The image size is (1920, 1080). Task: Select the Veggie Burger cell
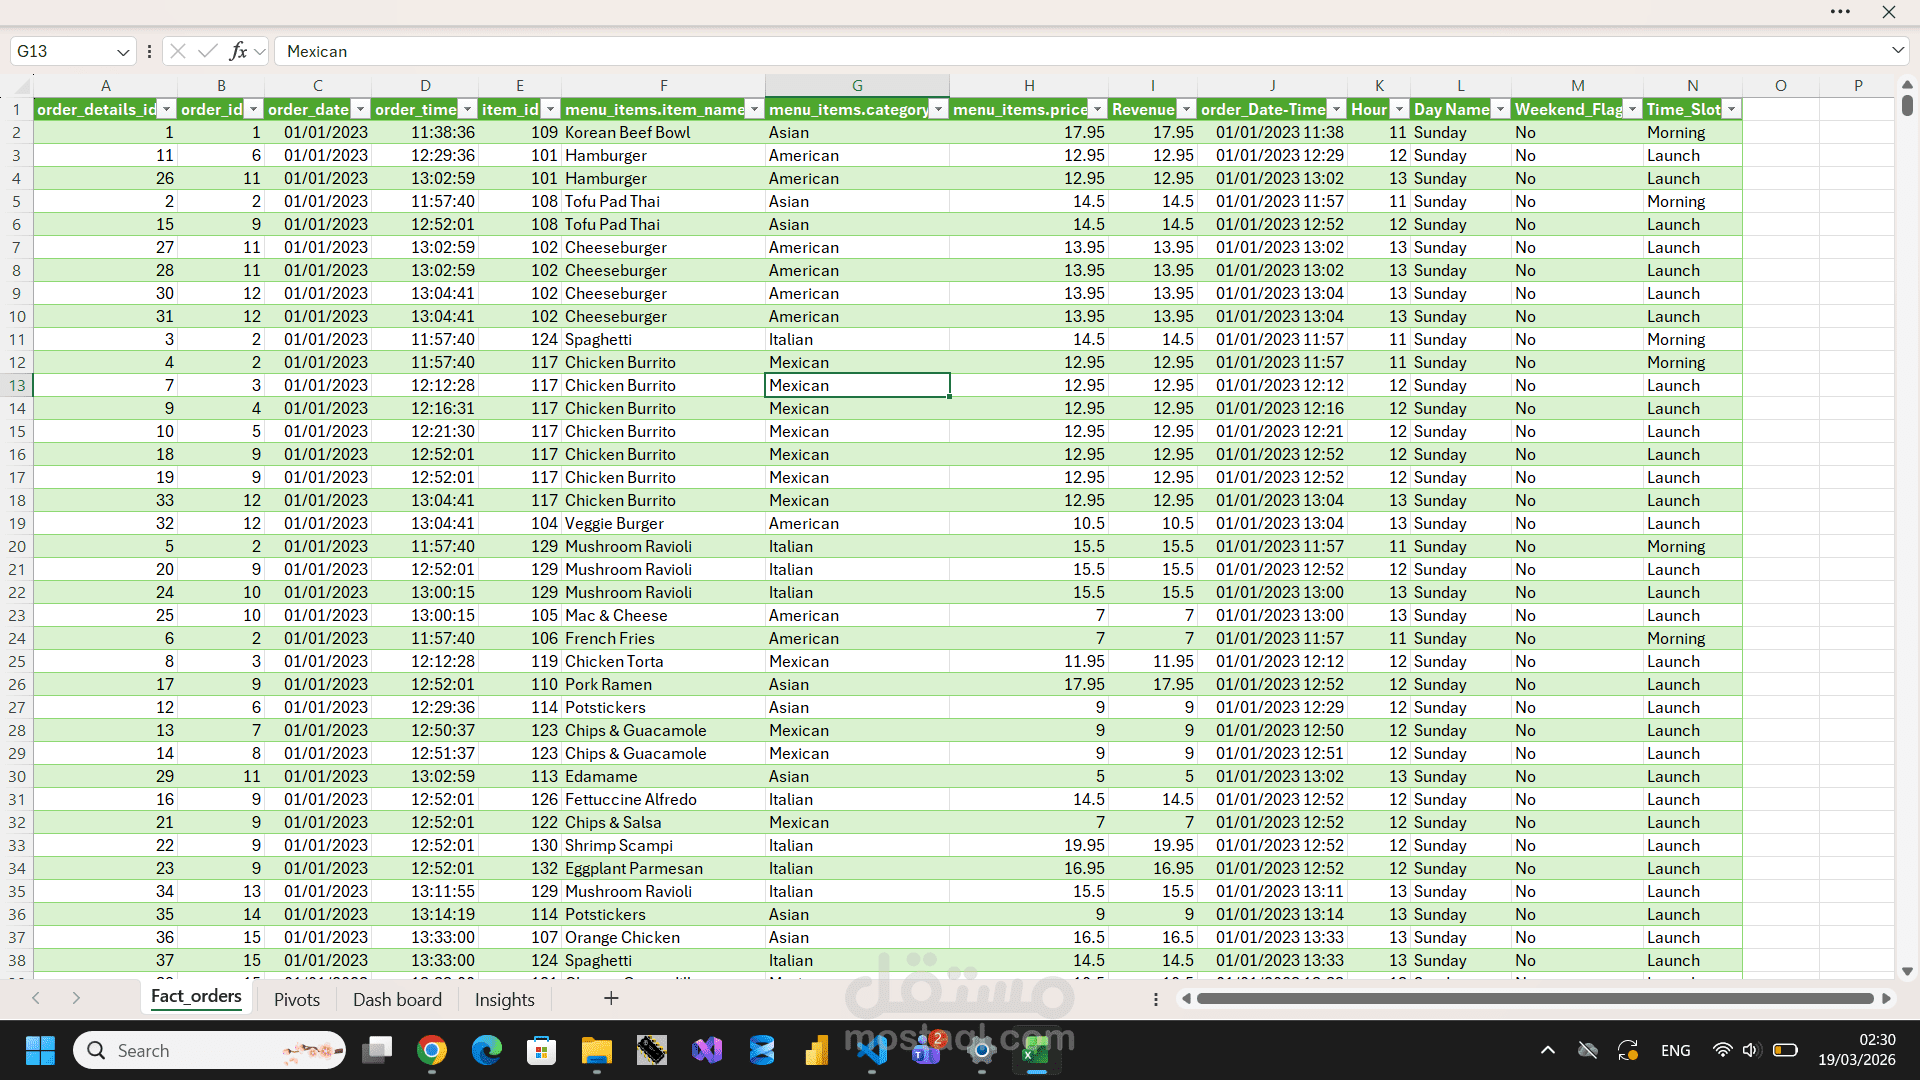(663, 523)
